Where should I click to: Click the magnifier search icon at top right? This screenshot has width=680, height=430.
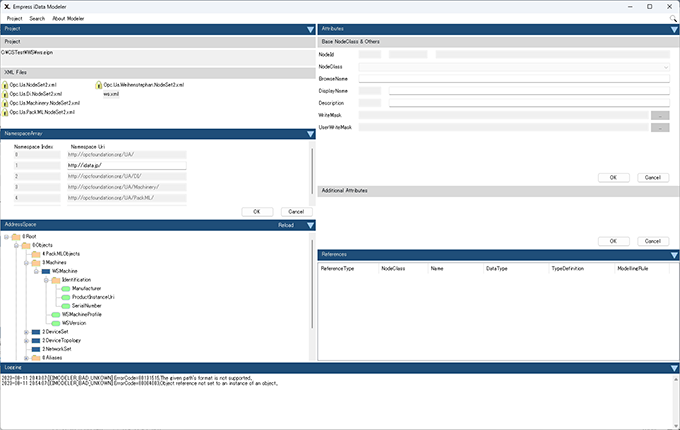coord(673,19)
